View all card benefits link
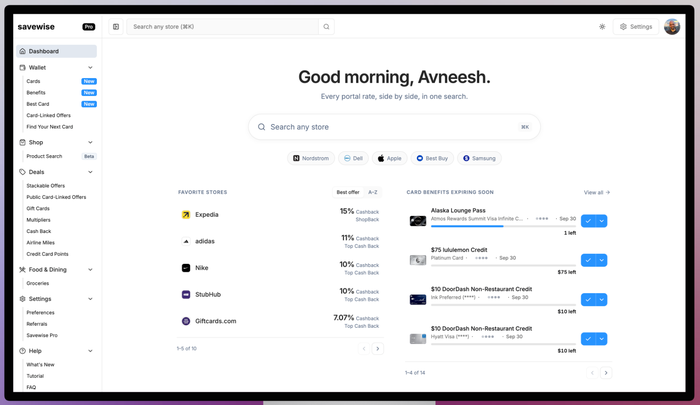Image resolution: width=700 pixels, height=405 pixels. 597,192
